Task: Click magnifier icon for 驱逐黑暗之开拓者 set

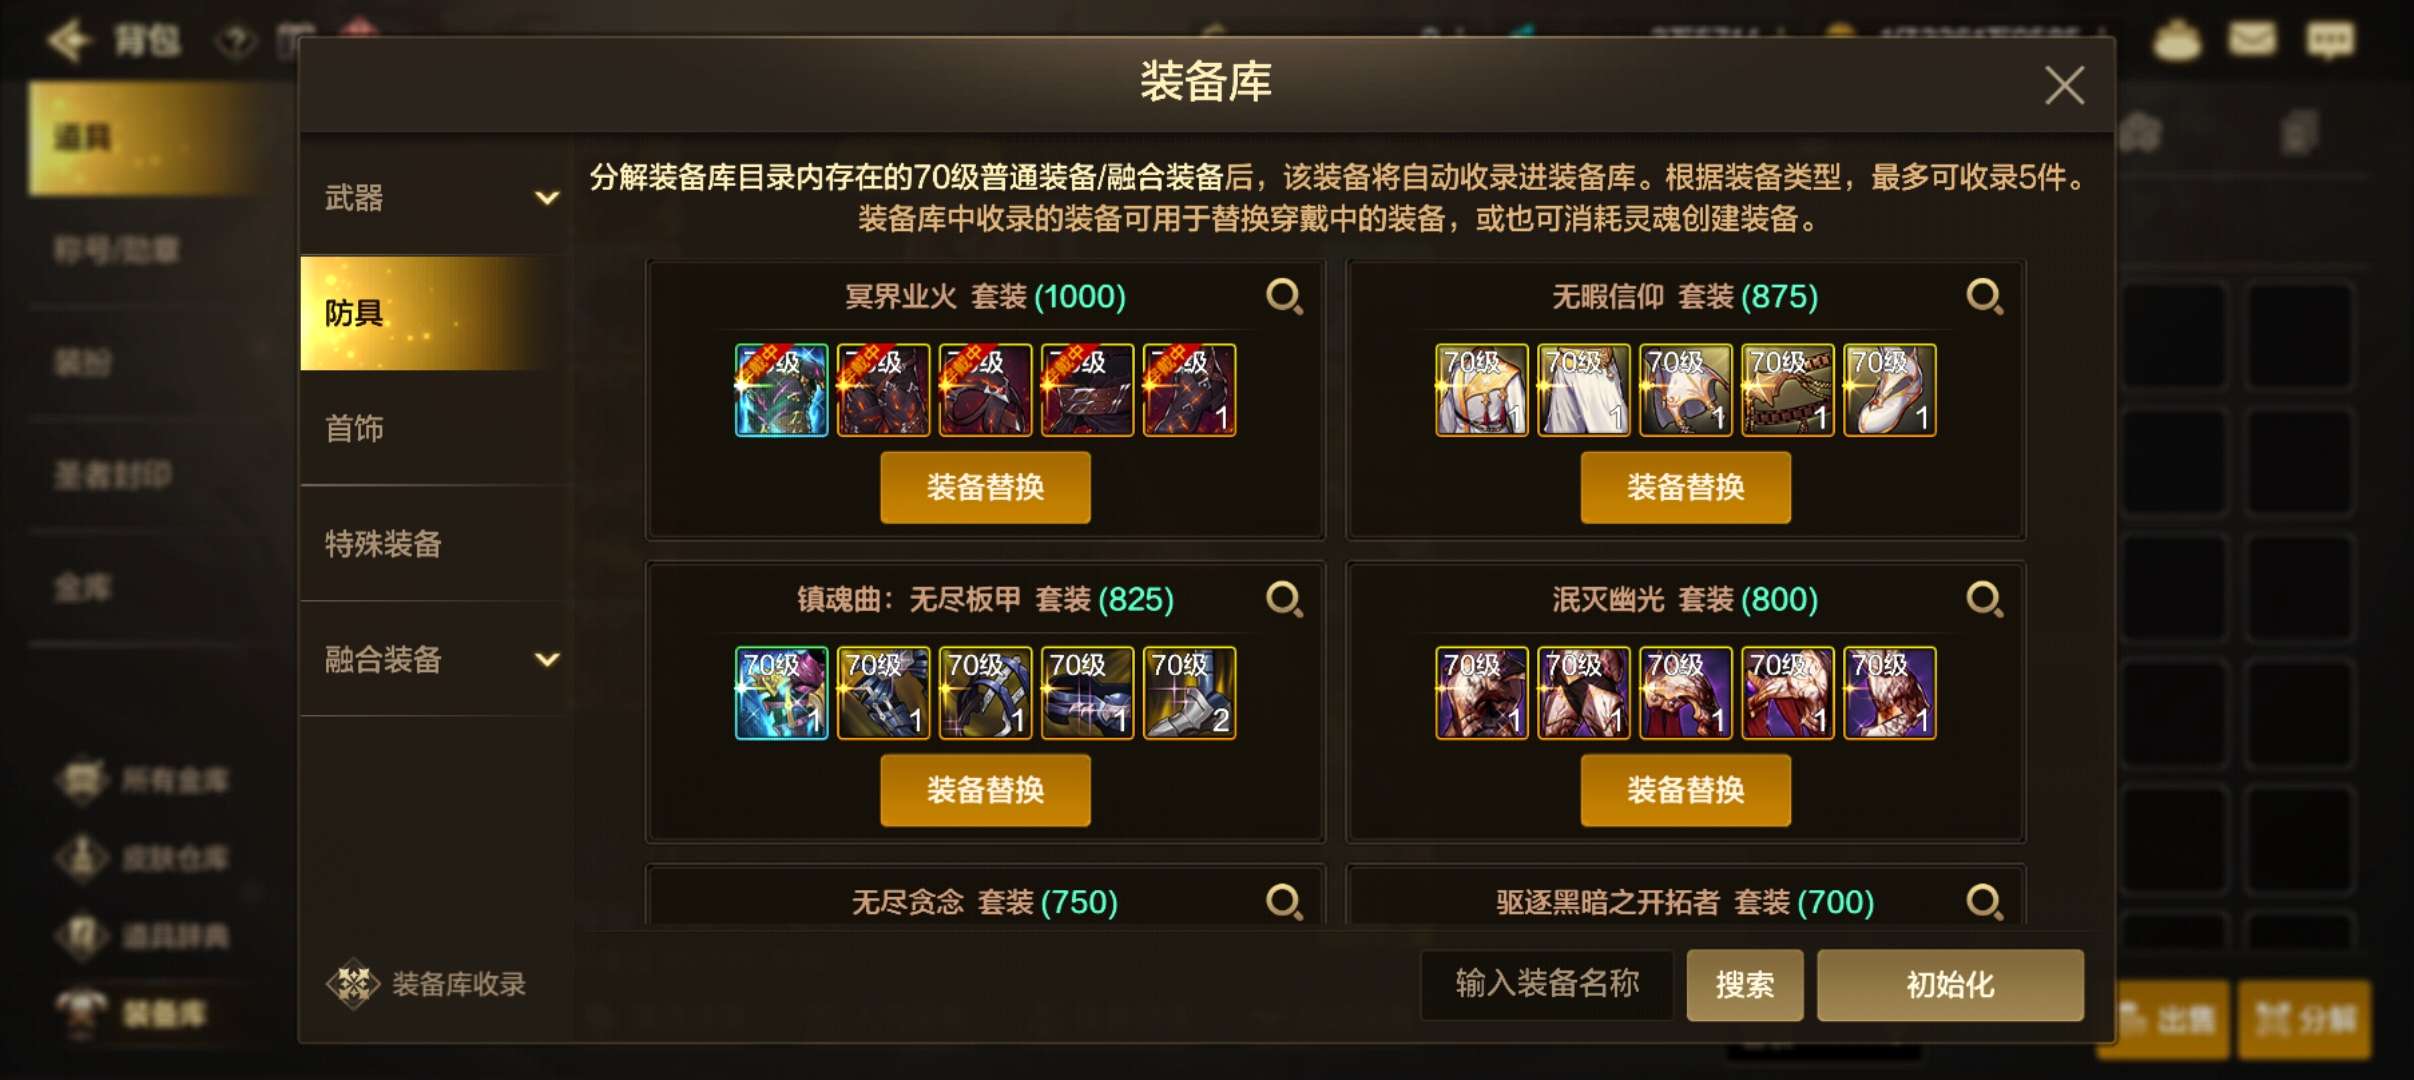Action: [x=1984, y=902]
